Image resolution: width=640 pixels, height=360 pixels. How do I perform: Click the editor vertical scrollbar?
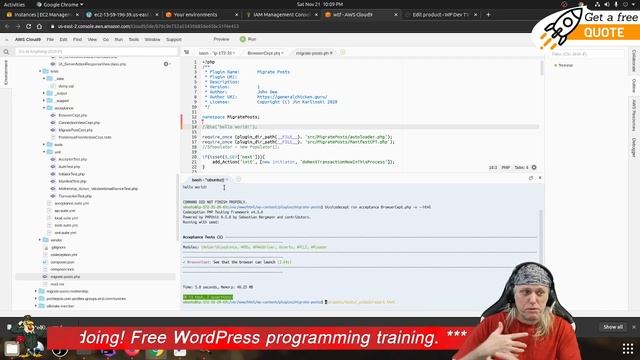pos(542,69)
